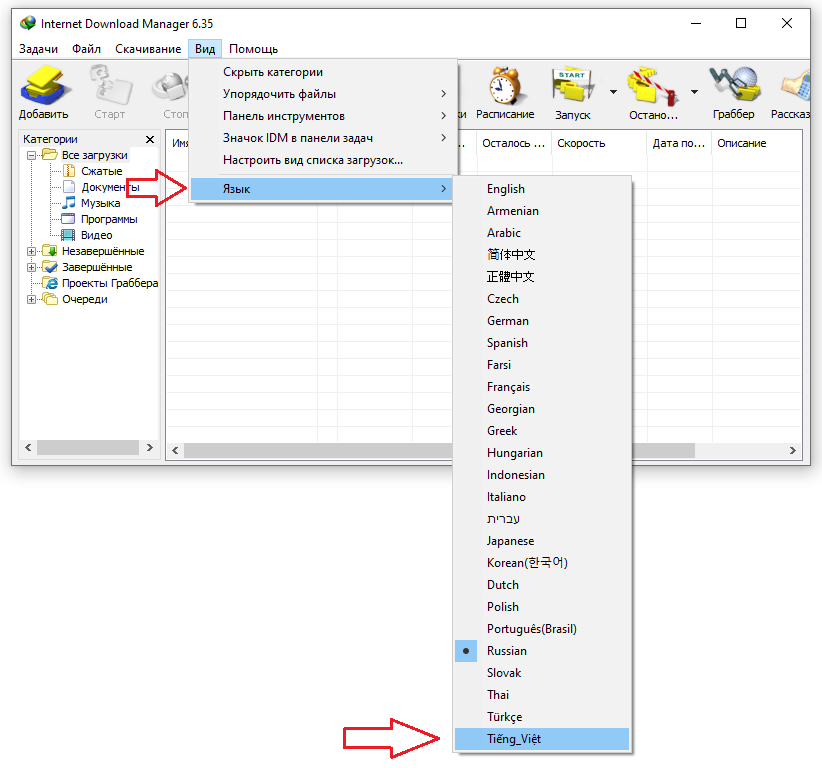Expand the Очереди tree node
This screenshot has width=822, height=768.
tap(32, 299)
